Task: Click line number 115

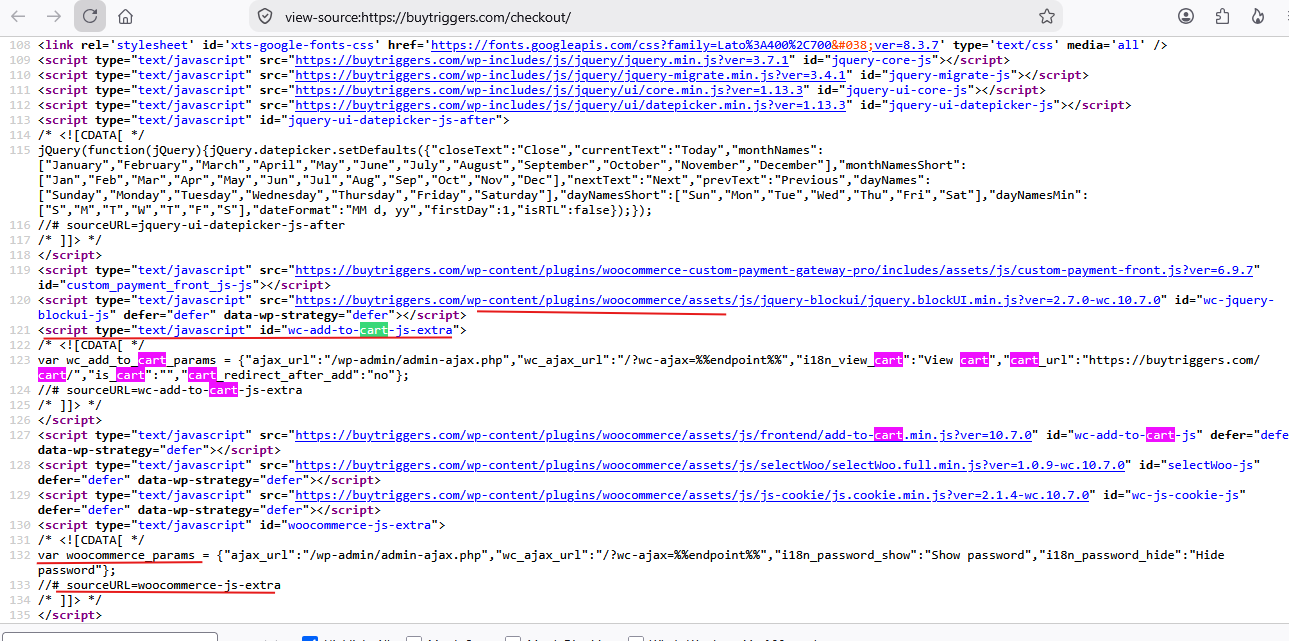Action: click(x=19, y=150)
